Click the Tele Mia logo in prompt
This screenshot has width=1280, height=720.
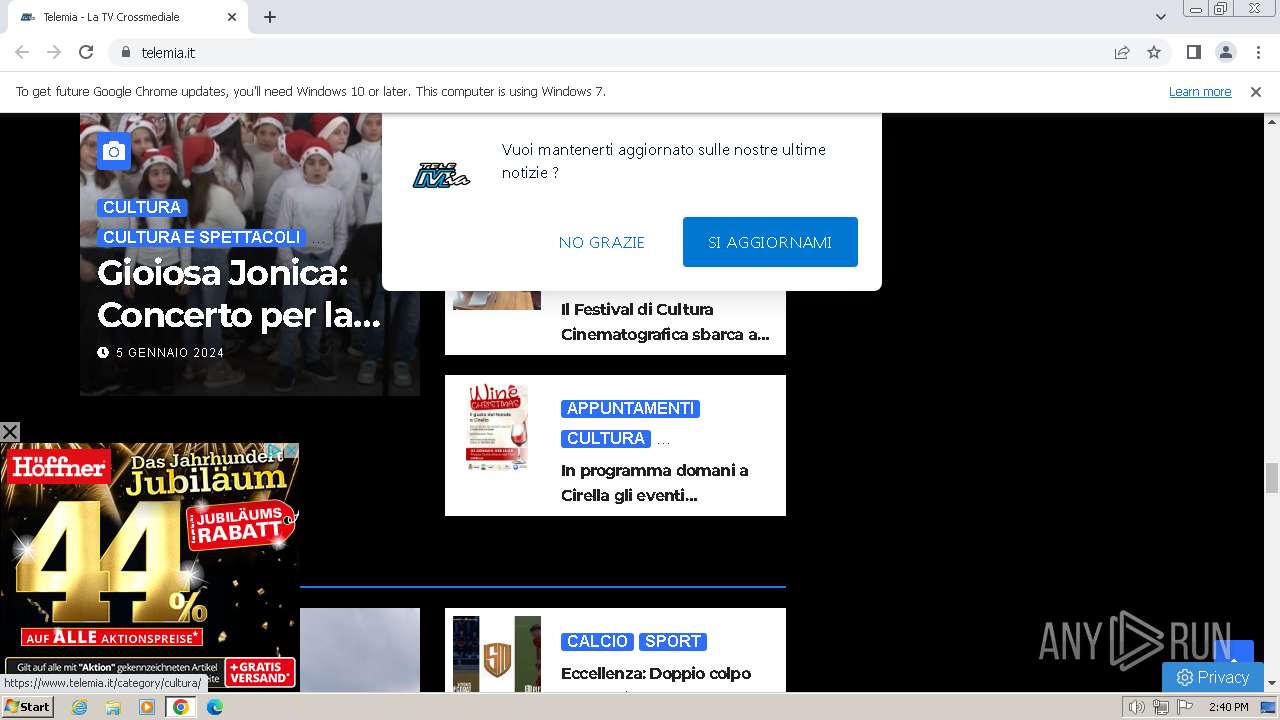441,175
